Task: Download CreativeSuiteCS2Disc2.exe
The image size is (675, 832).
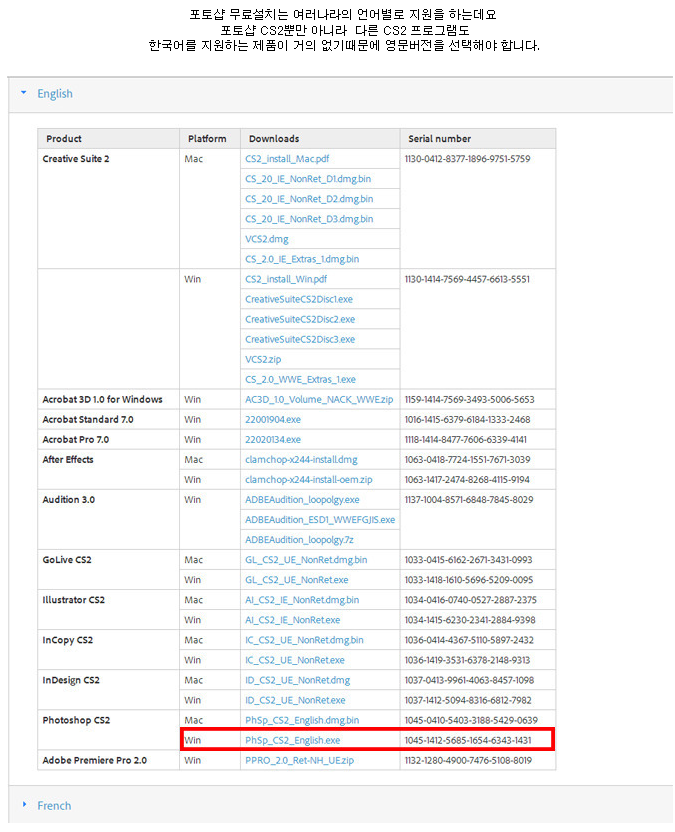Action: point(300,319)
